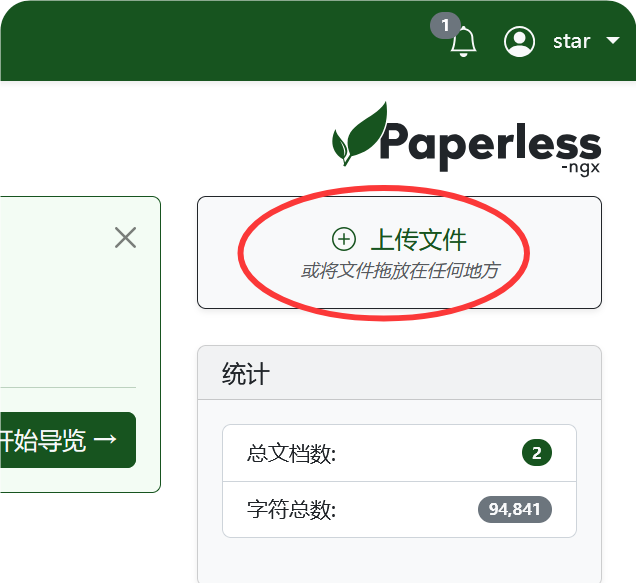636x583 pixels.
Task: Click the user avatar icon
Action: click(519, 42)
